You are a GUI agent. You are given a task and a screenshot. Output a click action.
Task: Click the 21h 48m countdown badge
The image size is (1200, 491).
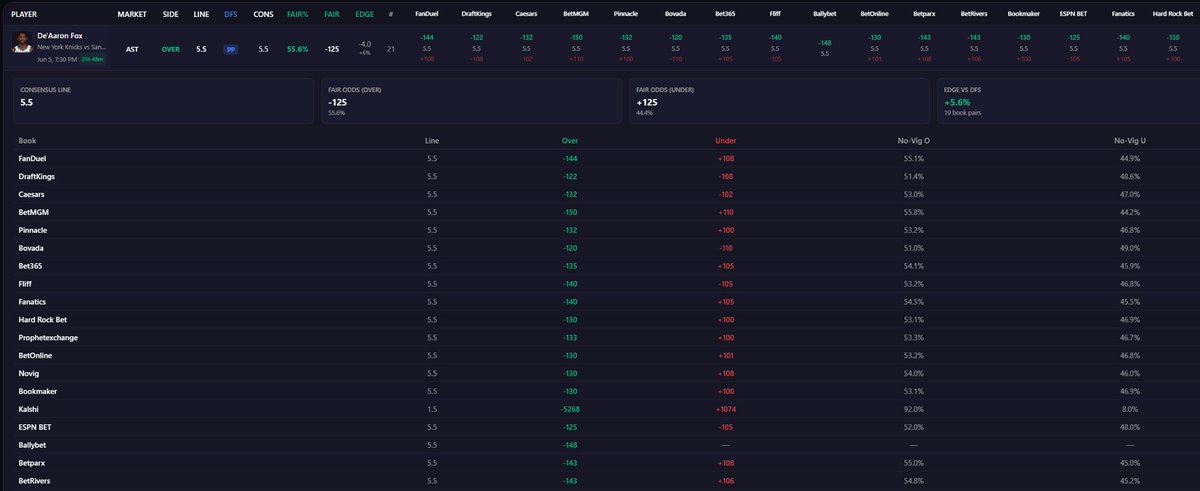tap(94, 58)
